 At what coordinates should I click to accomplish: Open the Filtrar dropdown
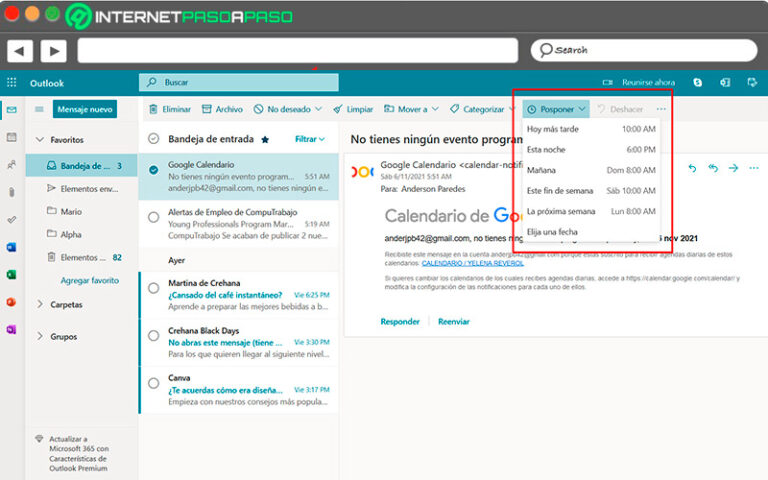[310, 139]
